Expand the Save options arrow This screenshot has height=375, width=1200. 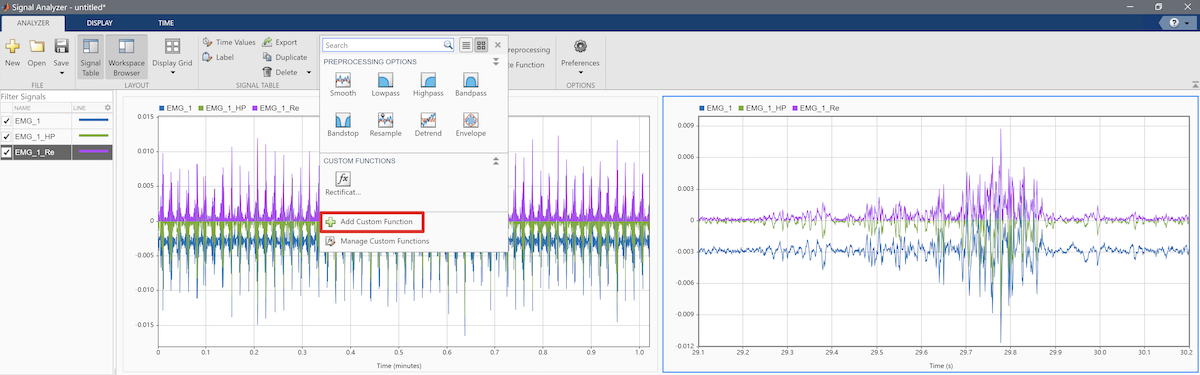tap(61, 73)
